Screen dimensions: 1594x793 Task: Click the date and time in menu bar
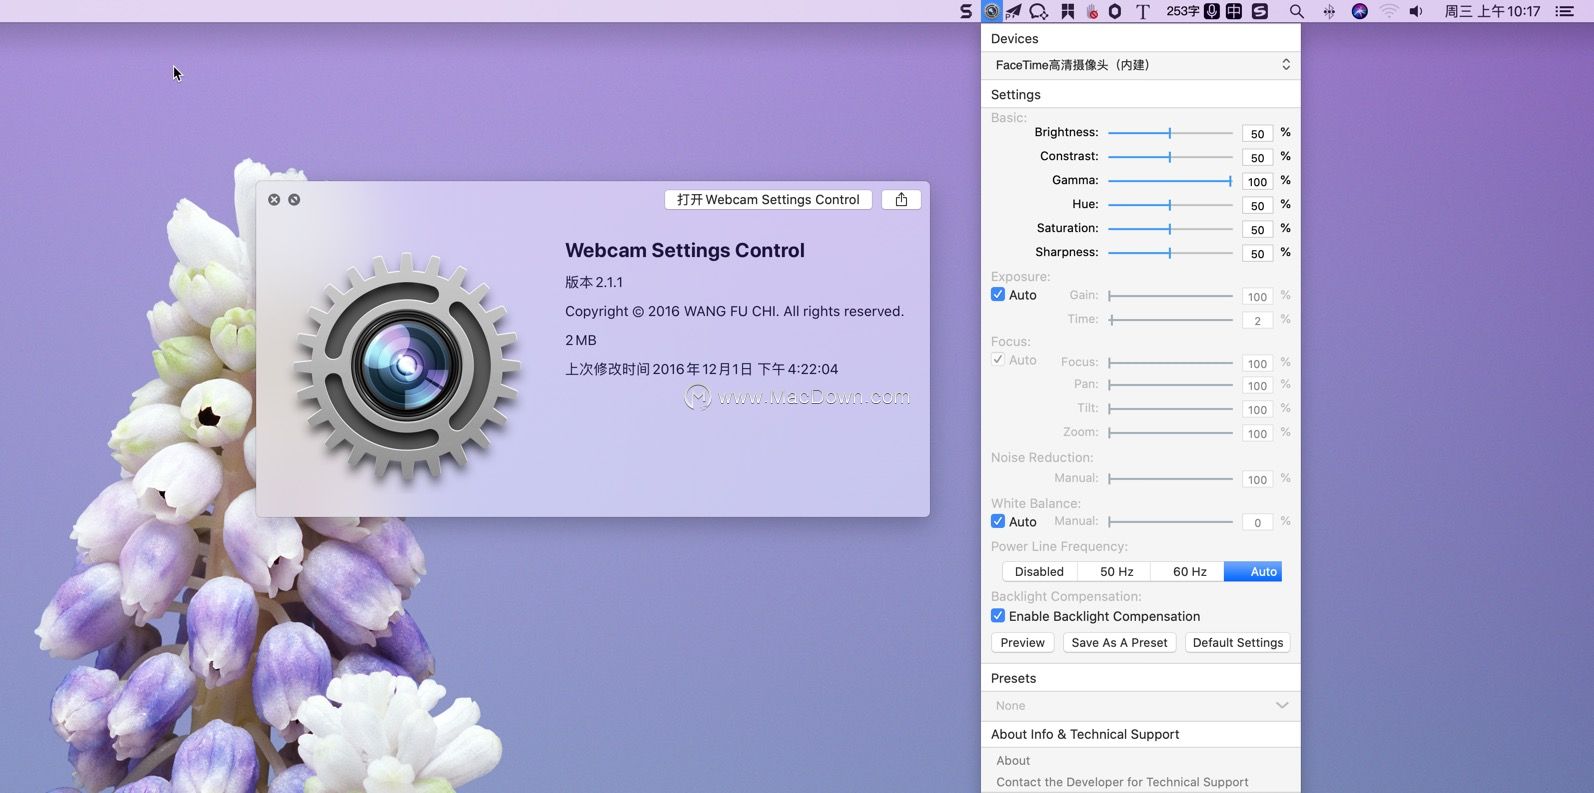click(1493, 11)
